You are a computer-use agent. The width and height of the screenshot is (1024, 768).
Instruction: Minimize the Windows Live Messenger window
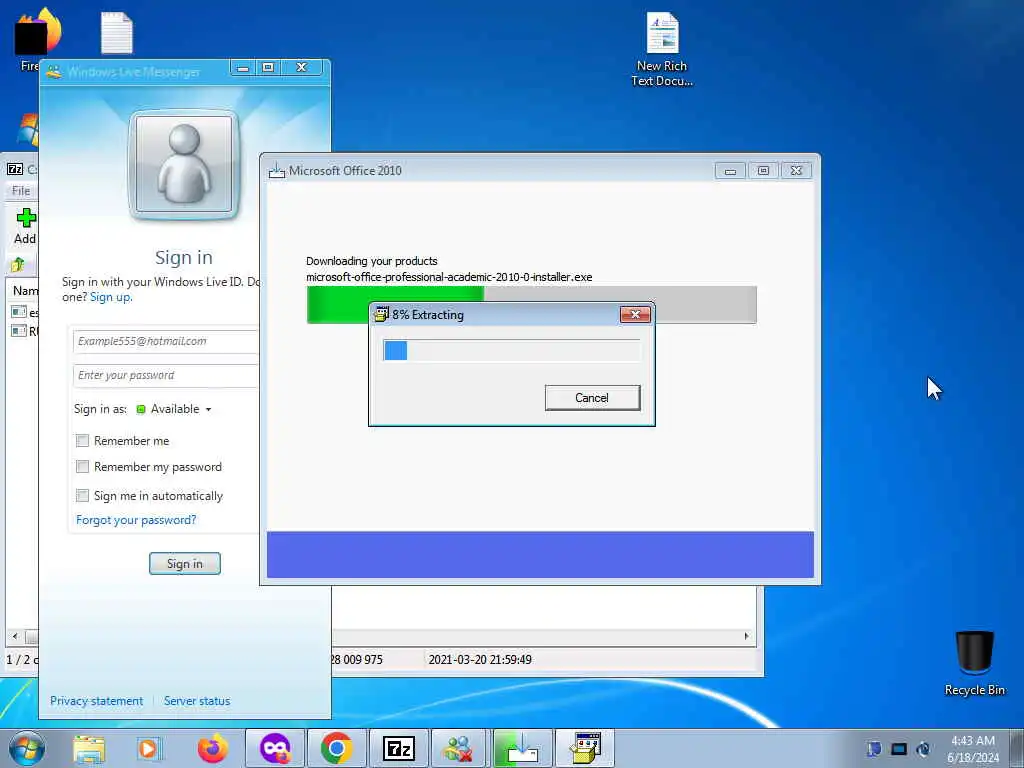[x=243, y=67]
